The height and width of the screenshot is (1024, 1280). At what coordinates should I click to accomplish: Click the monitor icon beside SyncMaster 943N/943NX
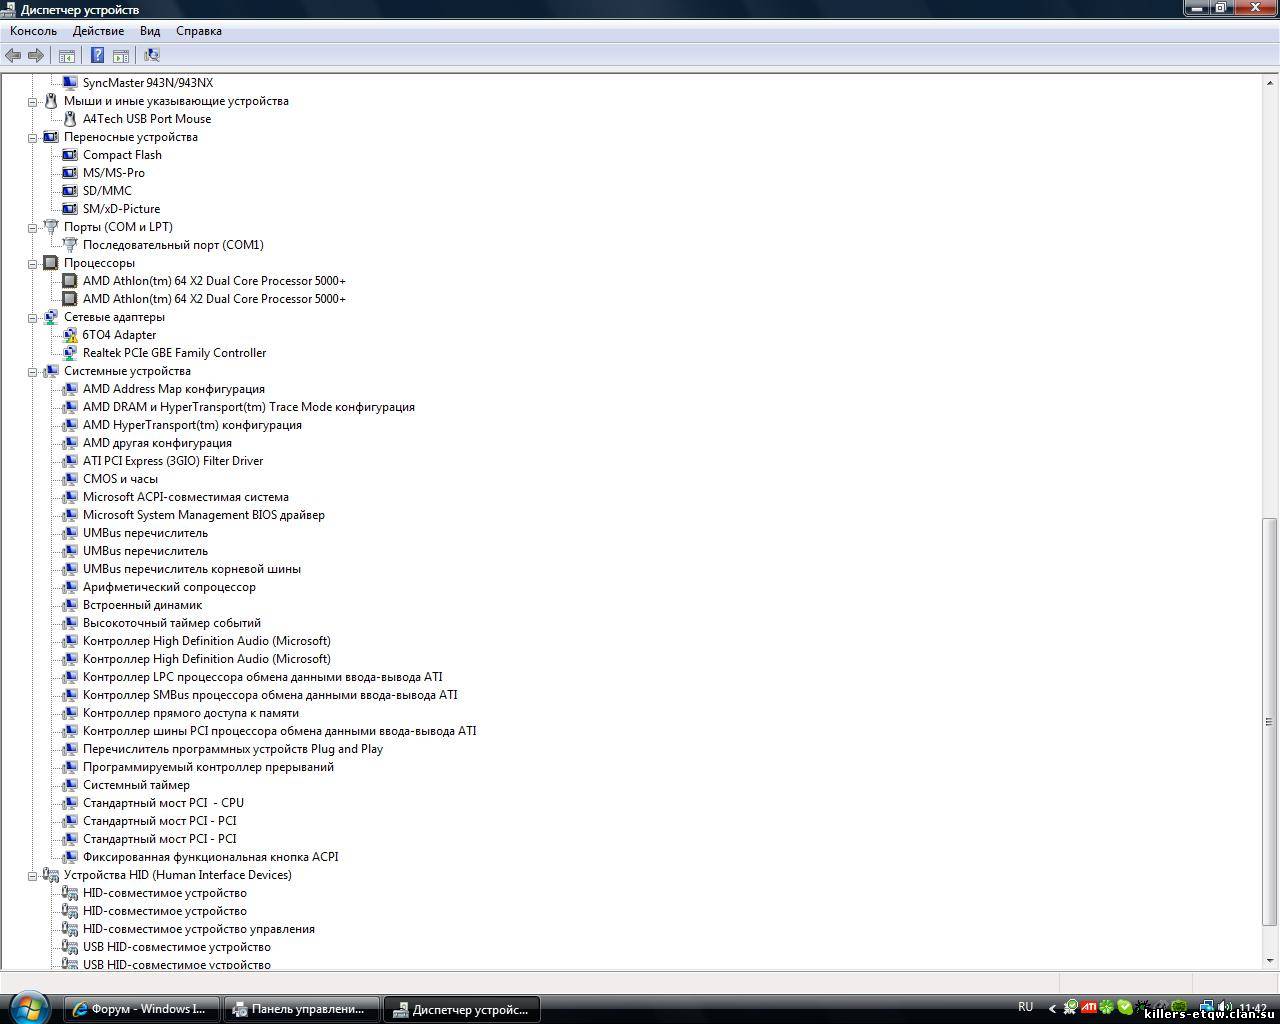pos(70,83)
